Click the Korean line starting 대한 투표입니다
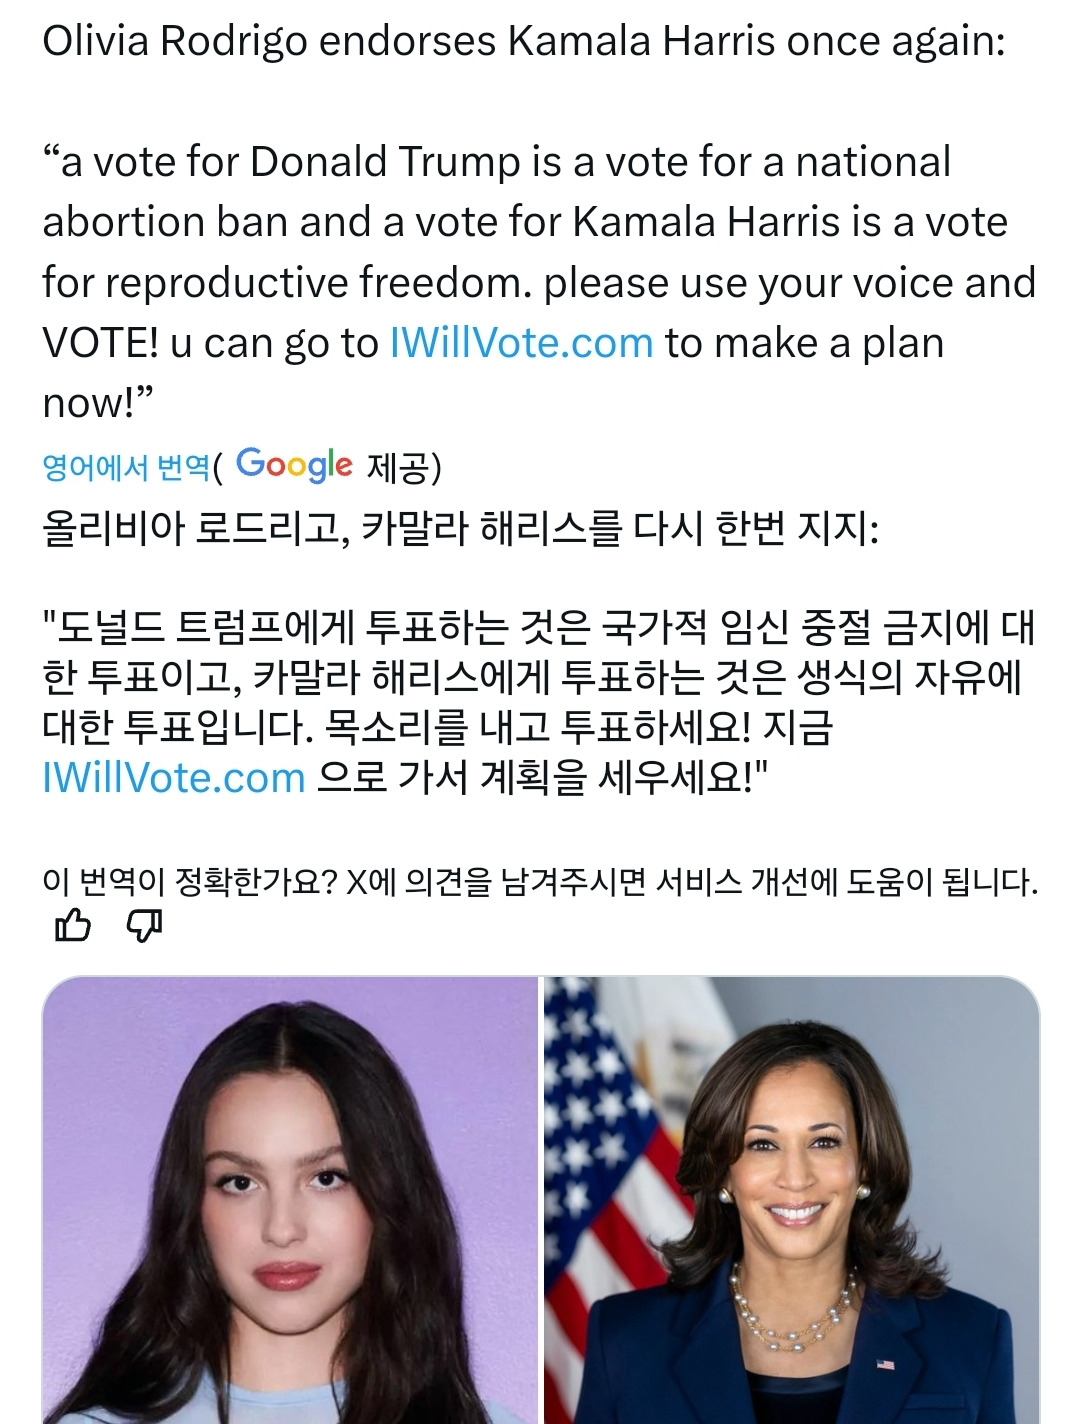 [x=436, y=727]
